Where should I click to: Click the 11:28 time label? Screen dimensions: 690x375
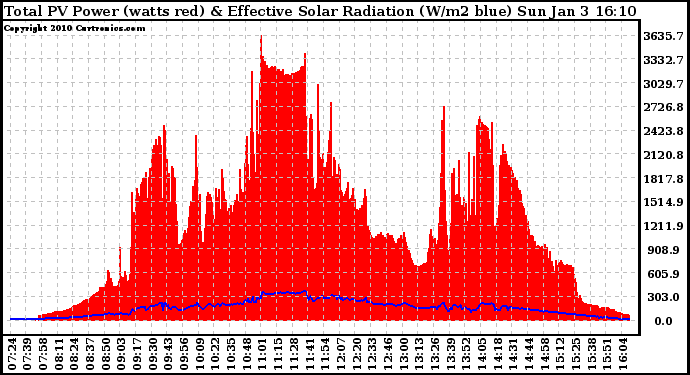294,355
